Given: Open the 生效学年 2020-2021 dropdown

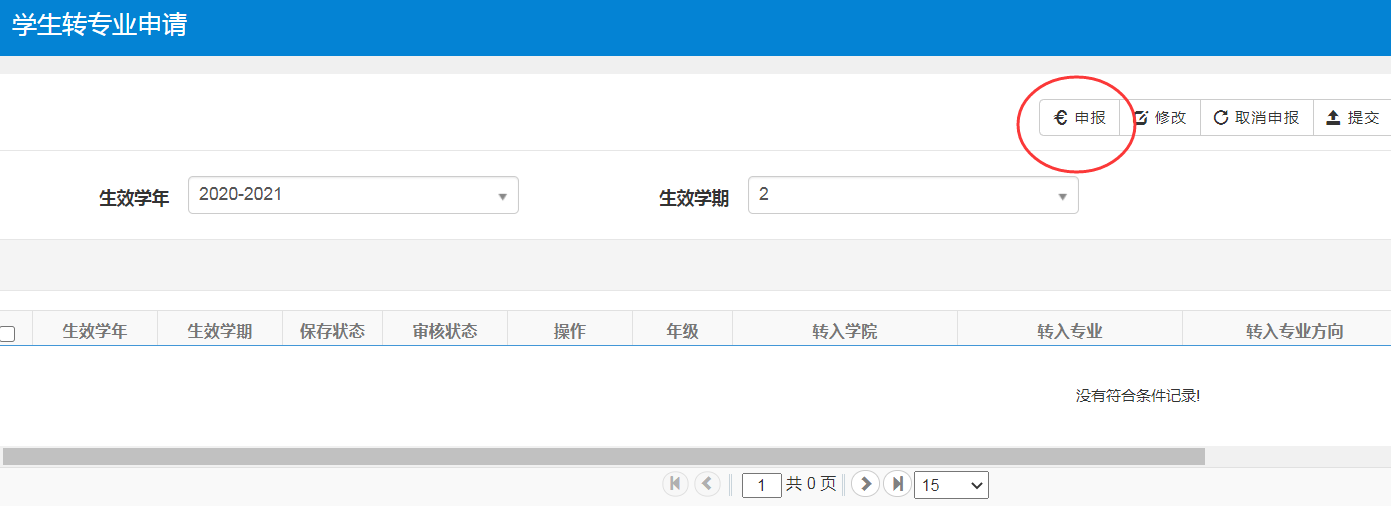Looking at the screenshot, I should pyautogui.click(x=353, y=195).
